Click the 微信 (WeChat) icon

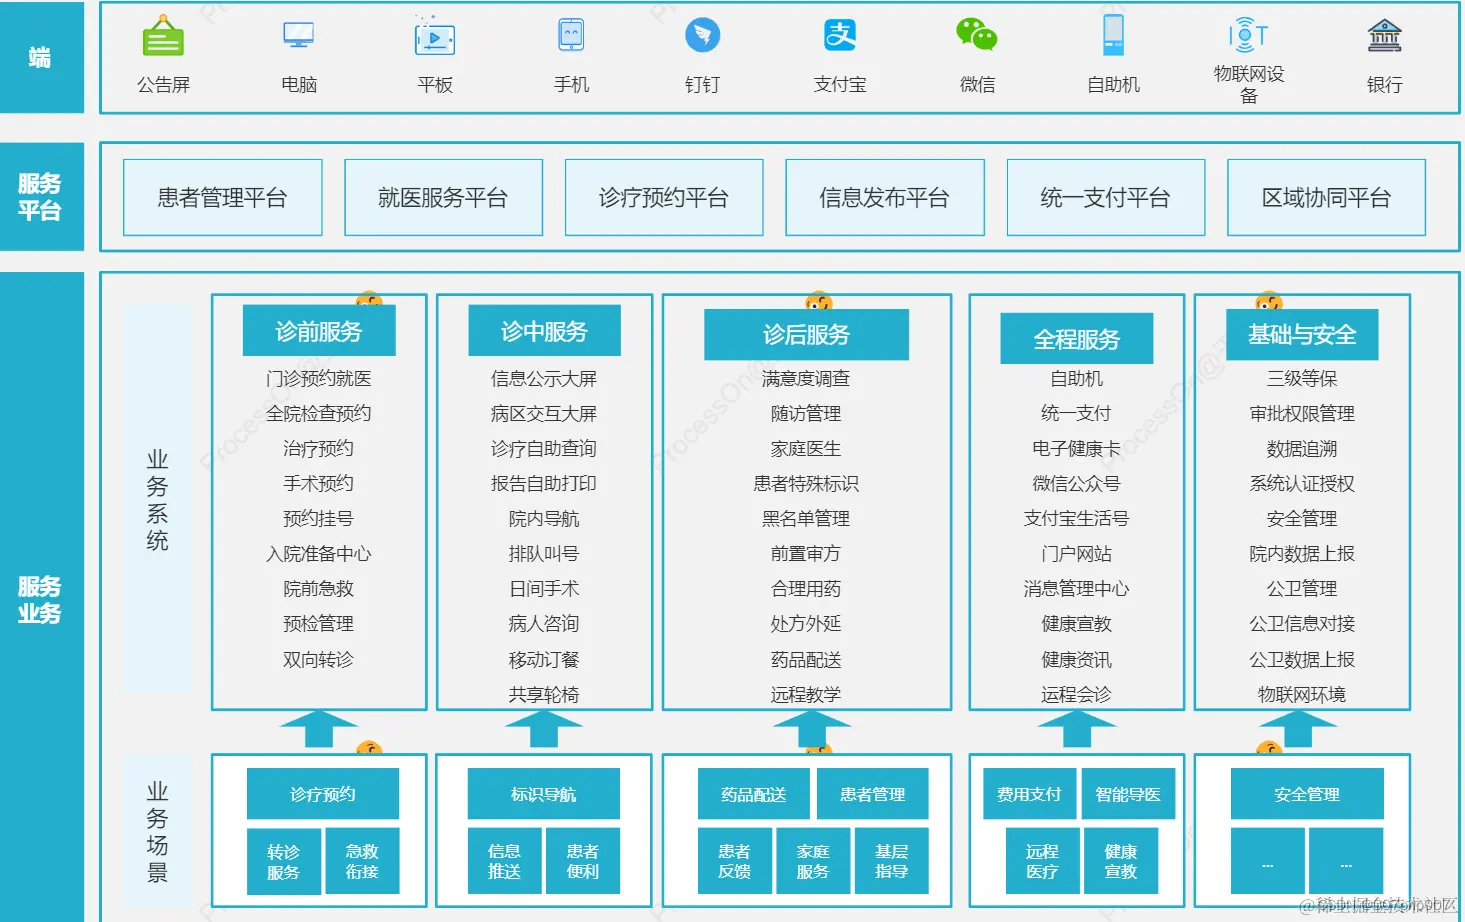point(977,35)
